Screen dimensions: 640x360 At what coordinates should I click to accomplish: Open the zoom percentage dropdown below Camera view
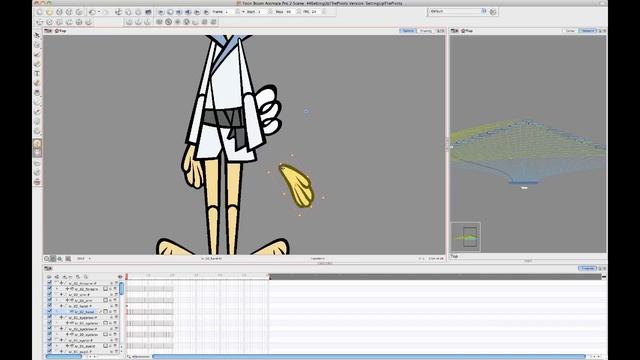coord(84,259)
